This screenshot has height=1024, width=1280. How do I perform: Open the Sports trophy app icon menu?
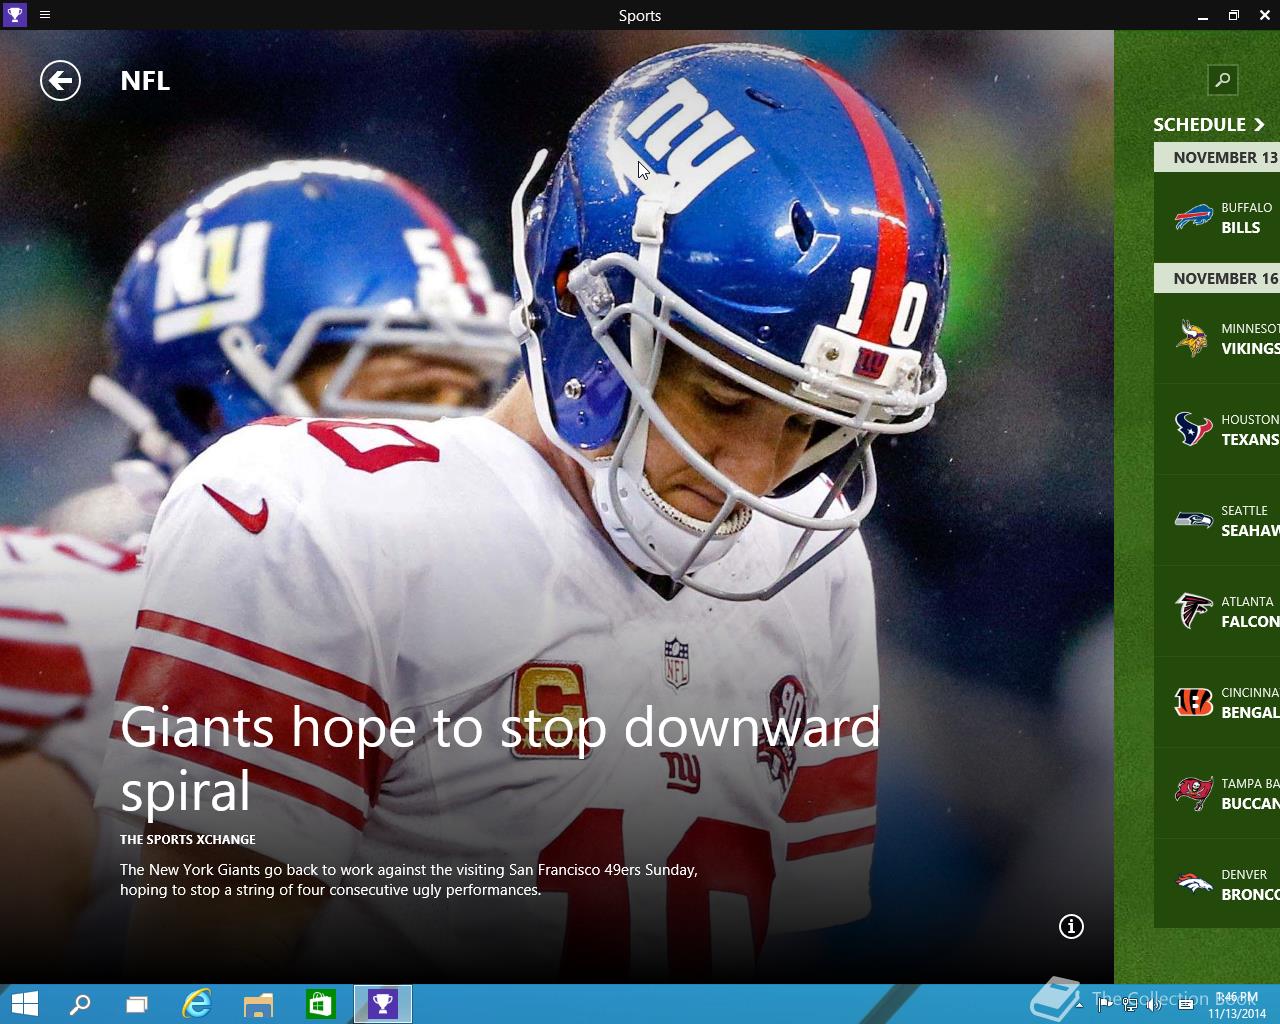(x=14, y=15)
